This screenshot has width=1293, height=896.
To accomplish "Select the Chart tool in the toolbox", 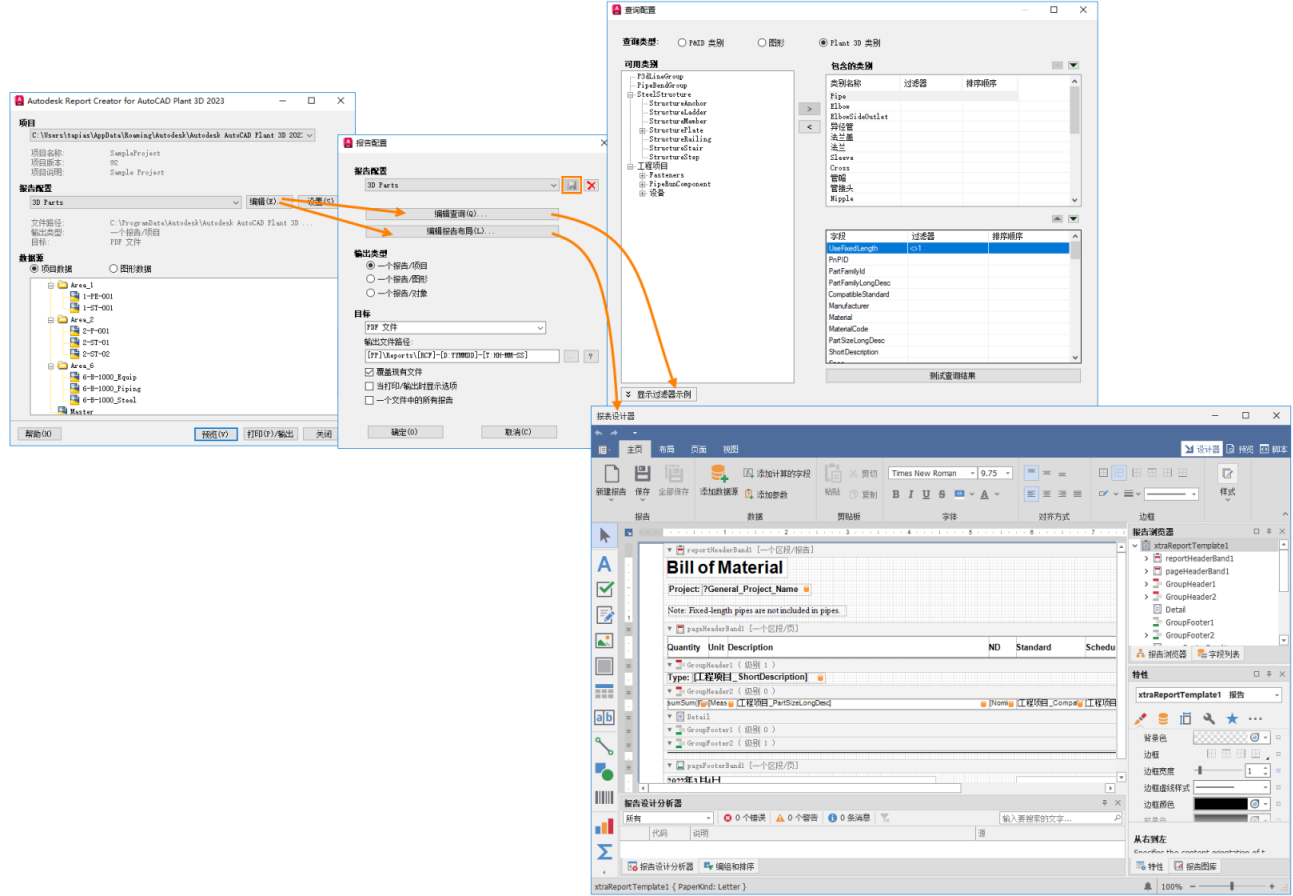I will 604,826.
